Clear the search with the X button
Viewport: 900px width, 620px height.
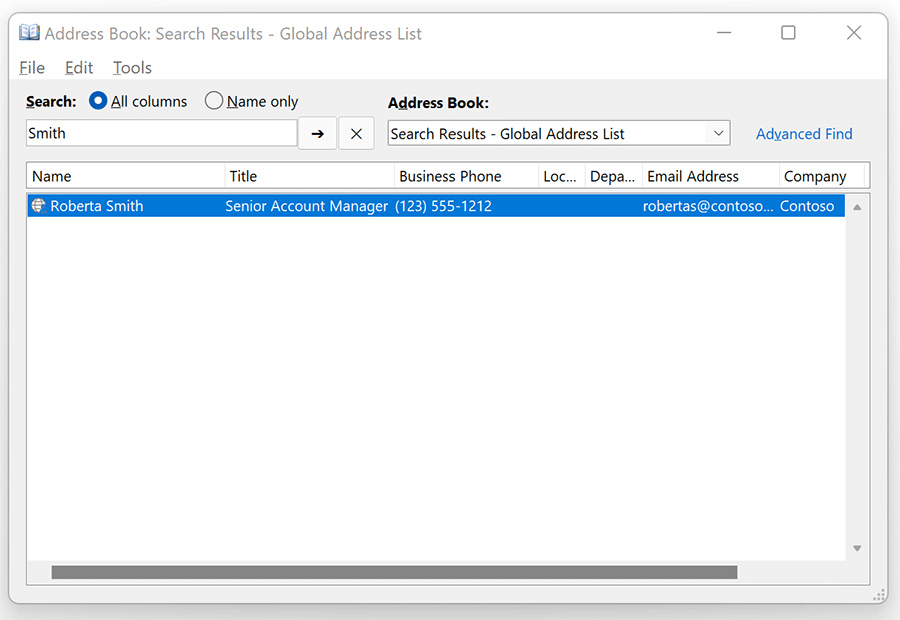click(x=356, y=134)
